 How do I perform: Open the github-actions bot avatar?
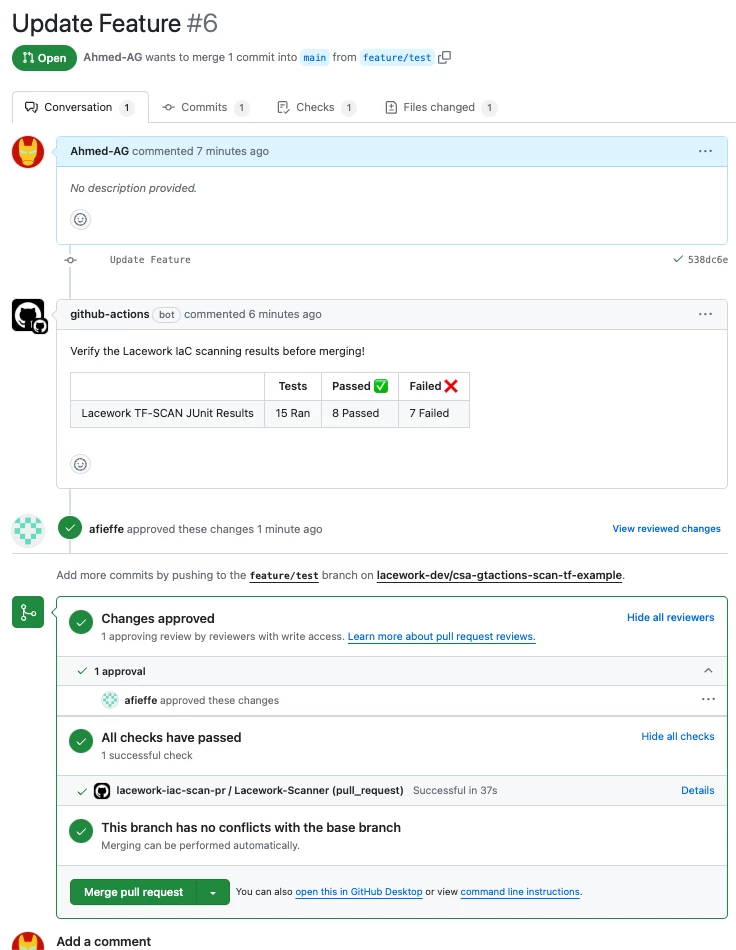tap(28, 315)
